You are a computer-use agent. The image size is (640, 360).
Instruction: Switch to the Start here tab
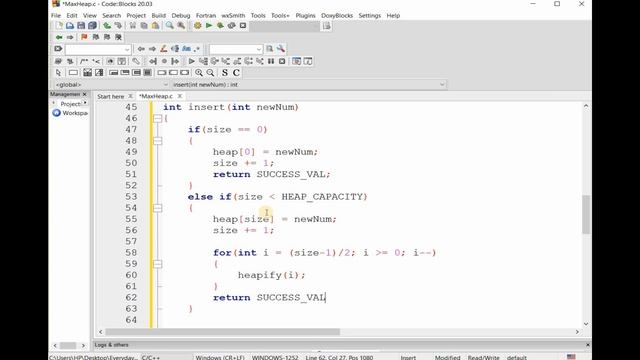tap(110, 96)
